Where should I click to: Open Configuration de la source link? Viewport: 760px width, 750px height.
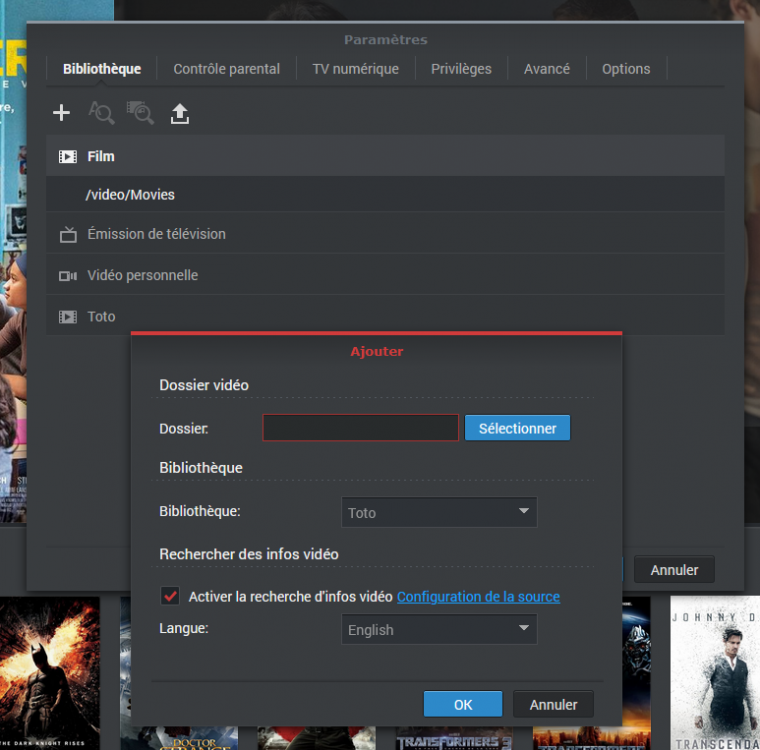pyautogui.click(x=478, y=597)
